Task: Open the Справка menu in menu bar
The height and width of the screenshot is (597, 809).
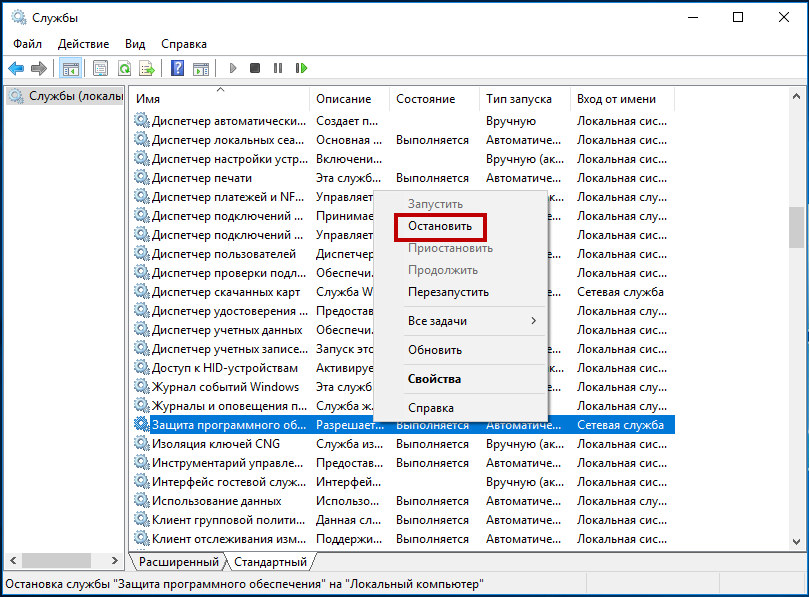Action: coord(184,44)
